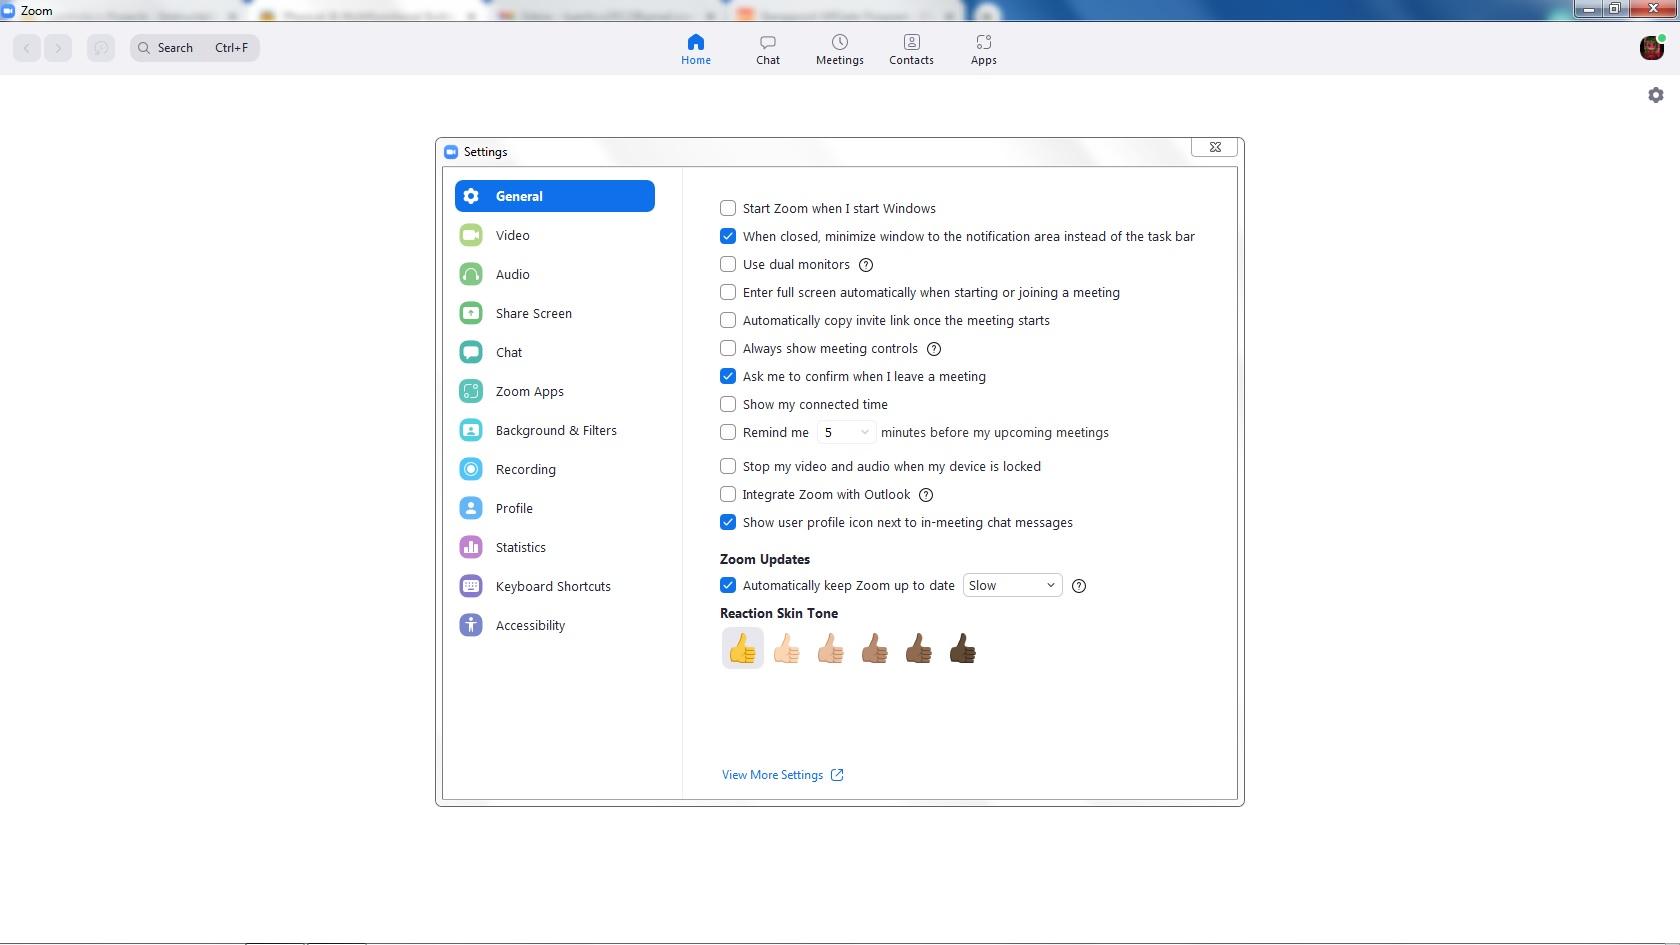This screenshot has width=1680, height=945.
Task: Open Audio settings
Action: tap(555, 274)
